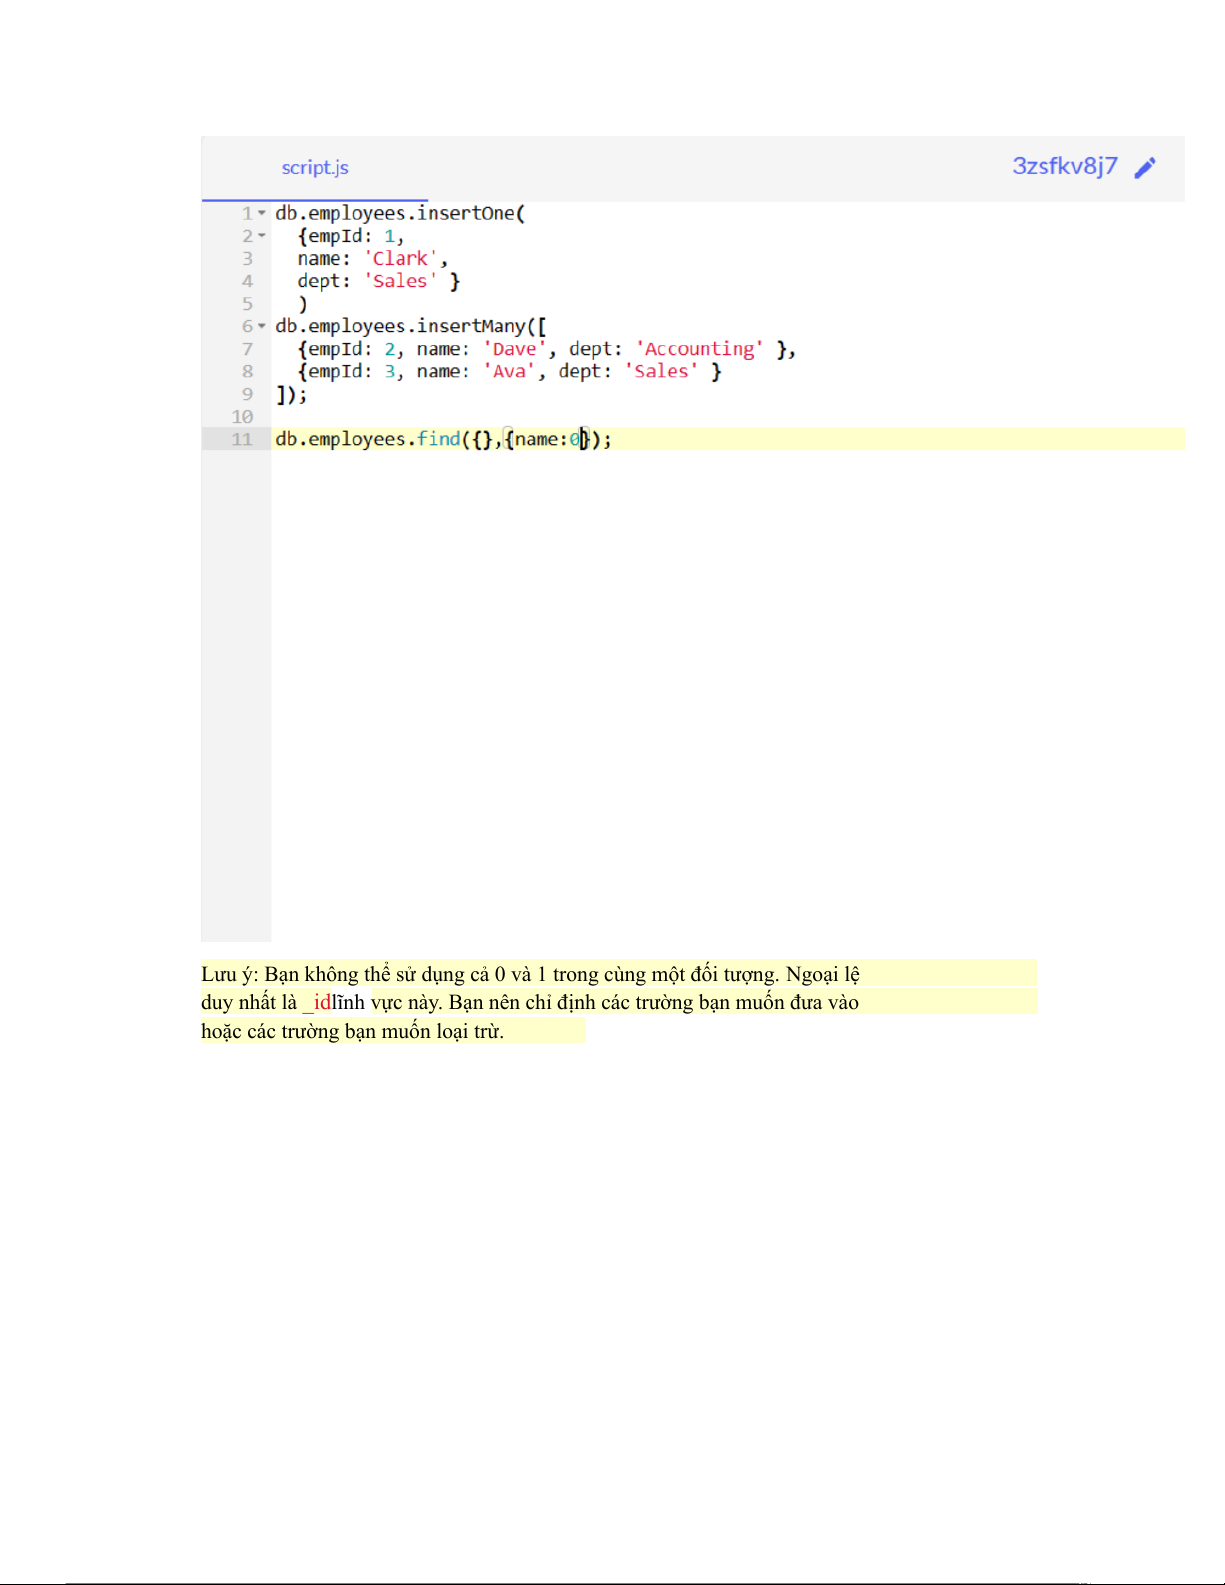The height and width of the screenshot is (1585, 1225).
Task: Place cursor on the 'Dave' string
Action: 514,349
